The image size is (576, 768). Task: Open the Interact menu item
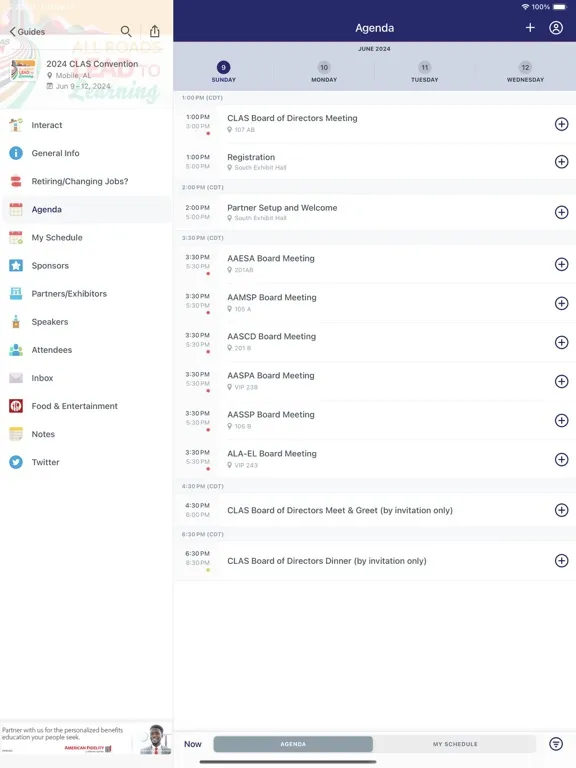86,125
